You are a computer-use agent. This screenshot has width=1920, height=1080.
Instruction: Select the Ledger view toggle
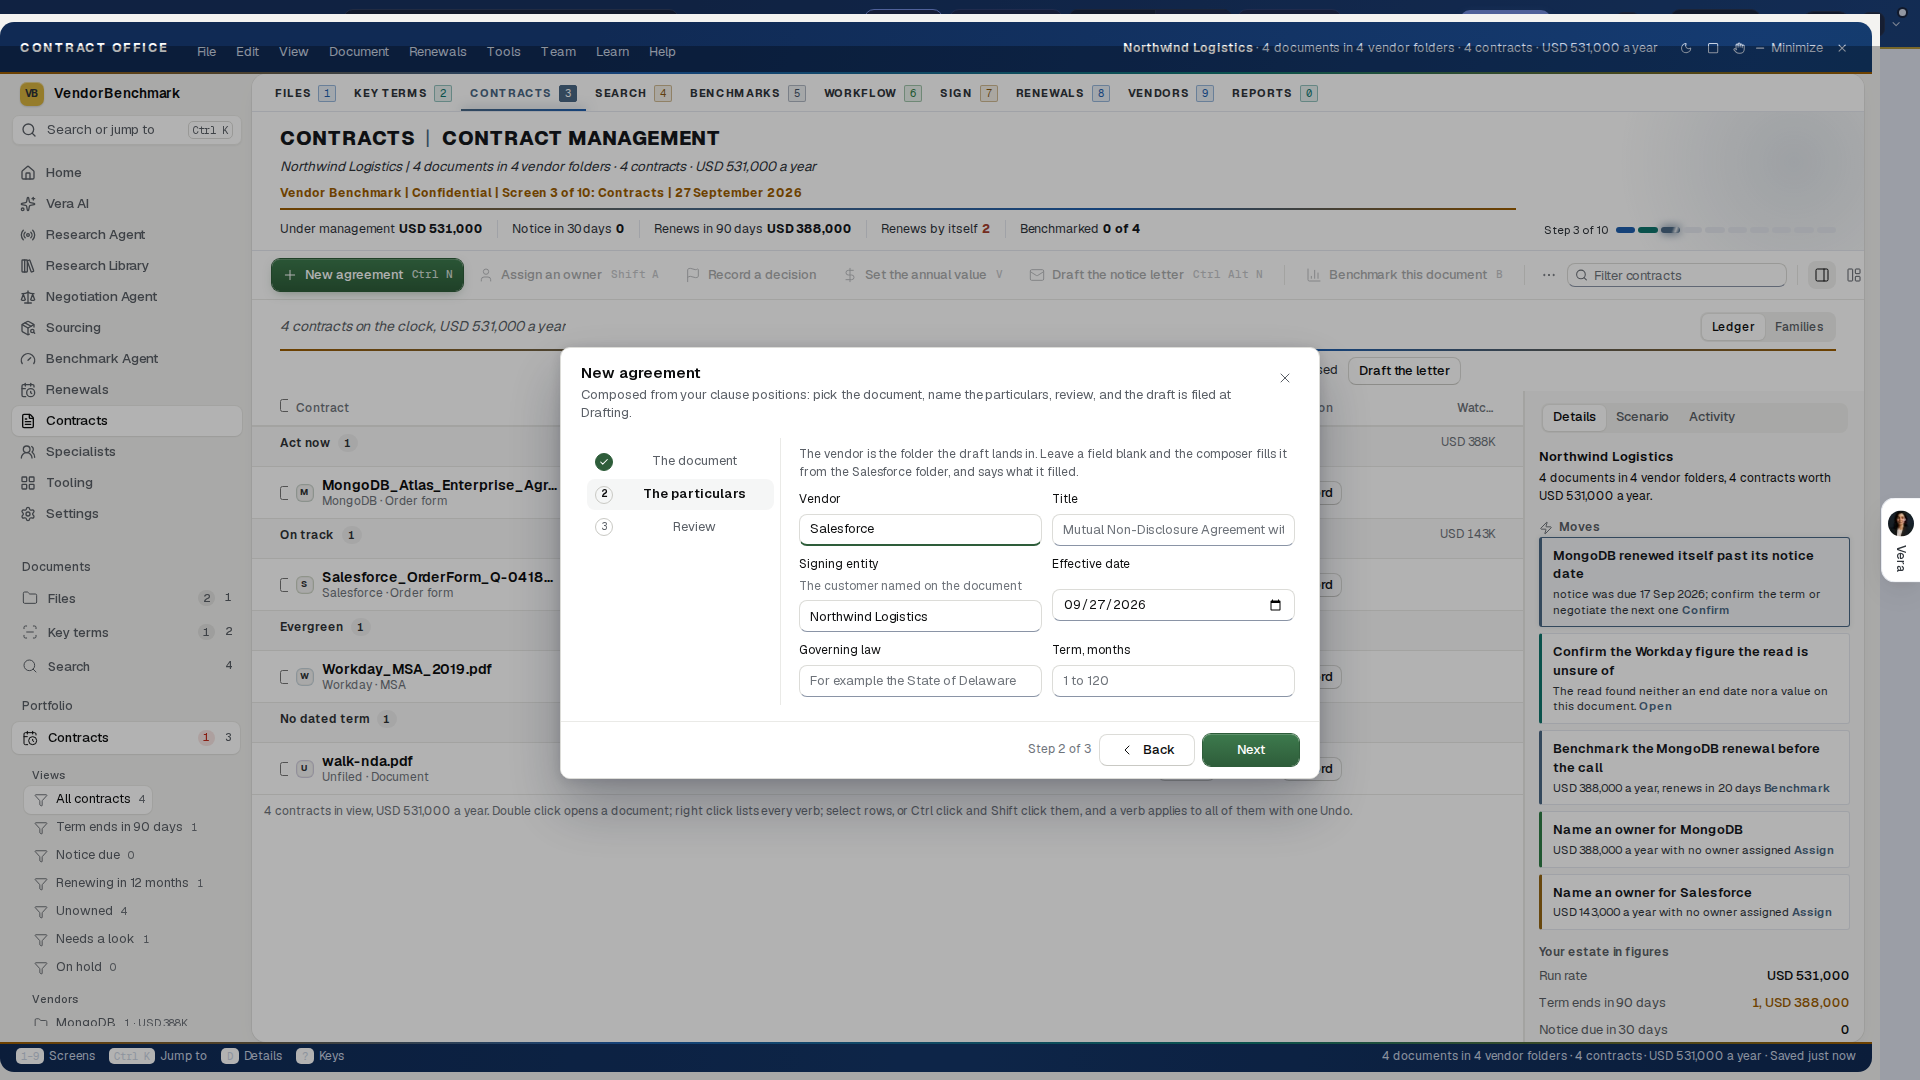tap(1733, 327)
